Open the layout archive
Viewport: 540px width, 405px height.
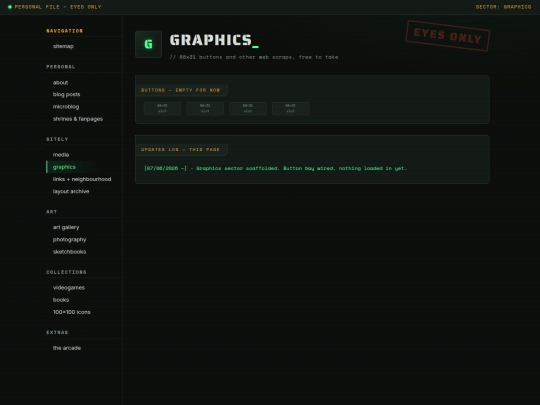click(x=71, y=191)
